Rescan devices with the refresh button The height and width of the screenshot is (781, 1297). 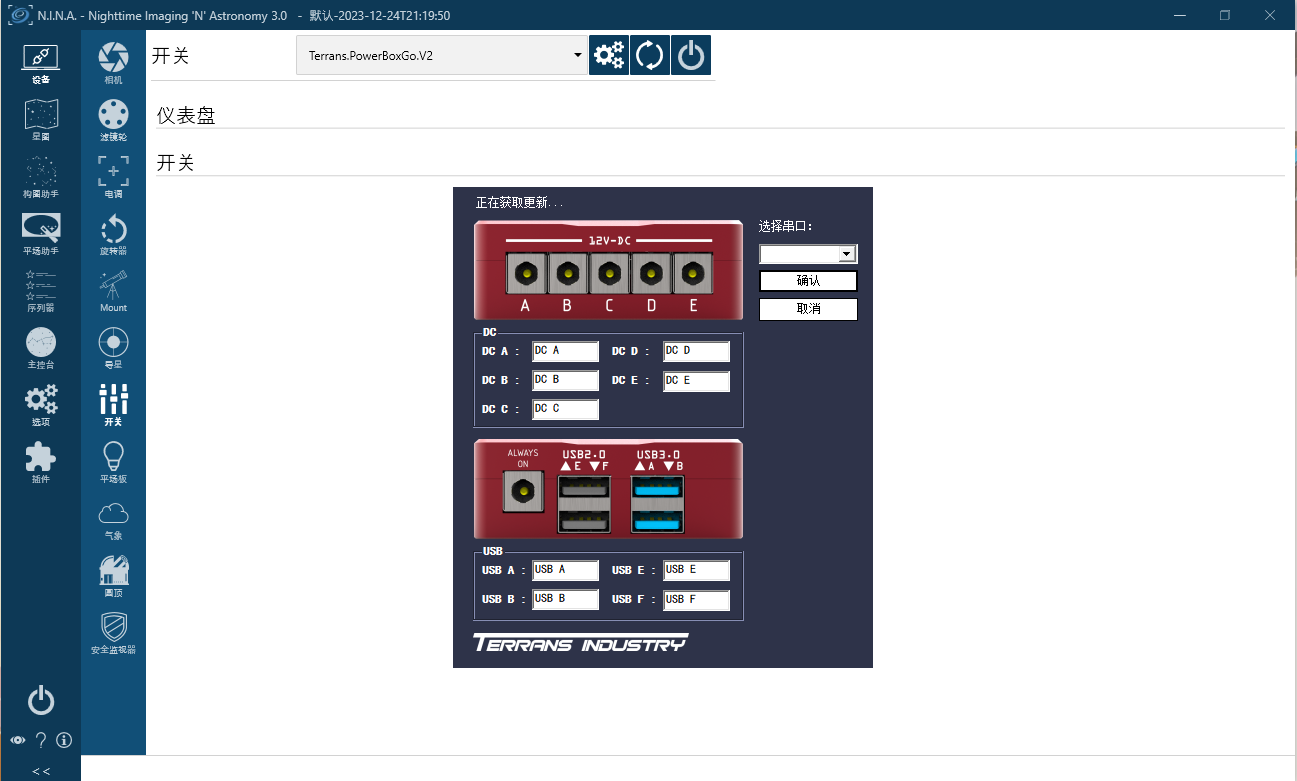(x=650, y=55)
